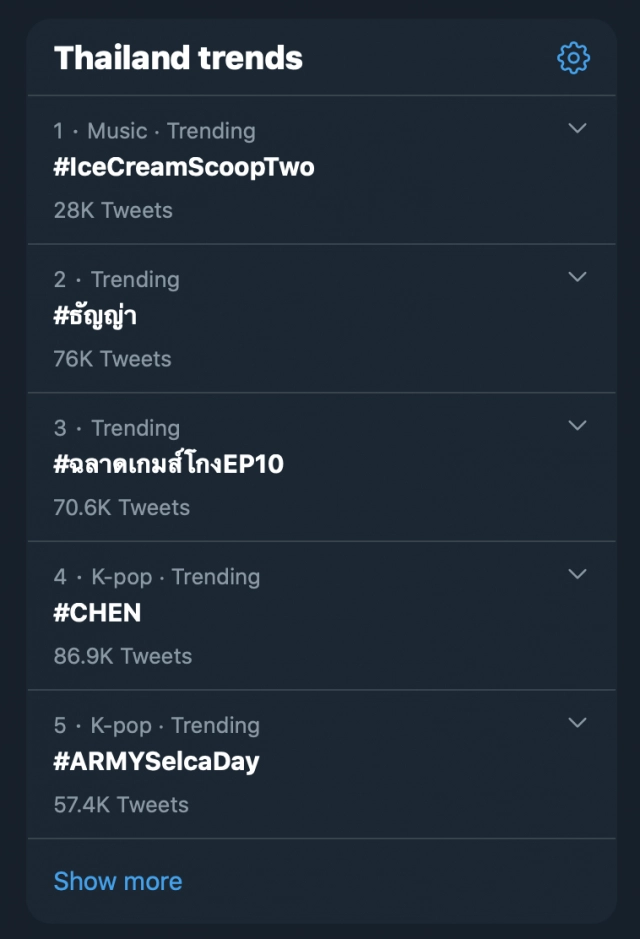Viewport: 640px width, 939px height.
Task: Expand options chevron for #ARMYSelcaDay trend
Action: tap(577, 722)
